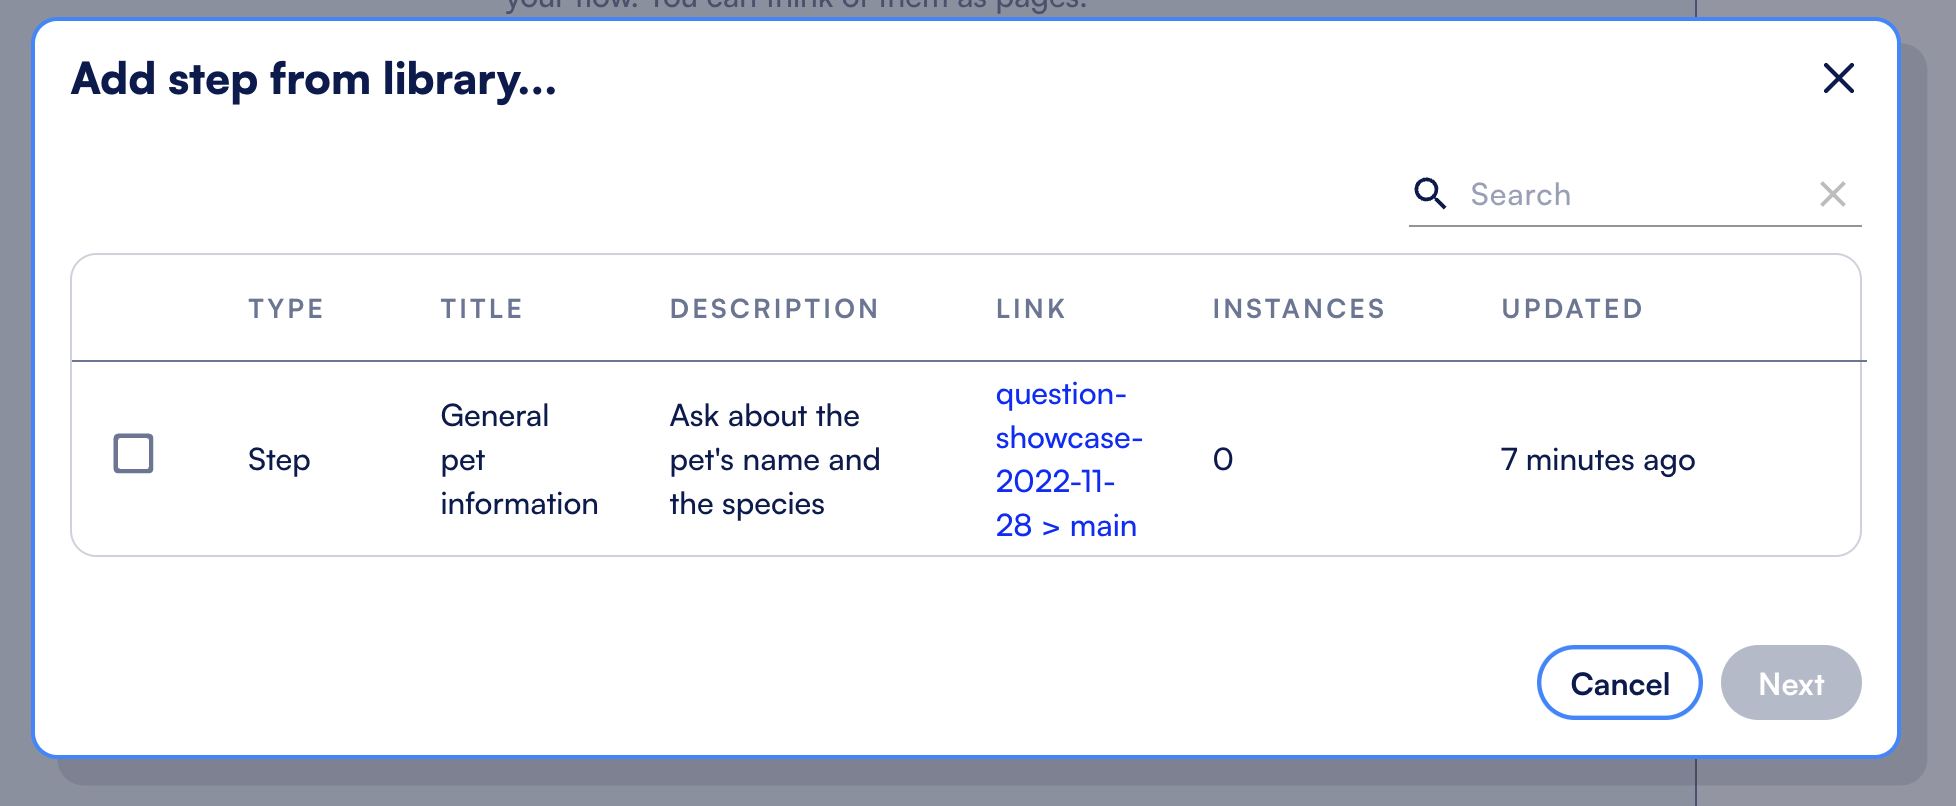Clear the search field with the X icon
Viewport: 1956px width, 806px height.
click(x=1832, y=194)
